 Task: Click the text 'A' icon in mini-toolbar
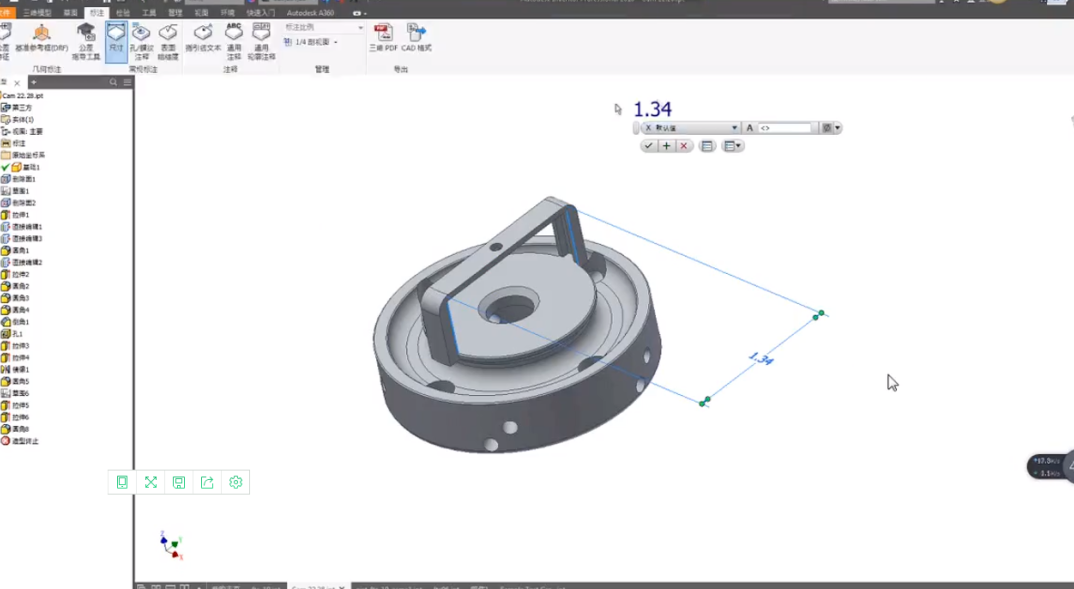pos(749,128)
